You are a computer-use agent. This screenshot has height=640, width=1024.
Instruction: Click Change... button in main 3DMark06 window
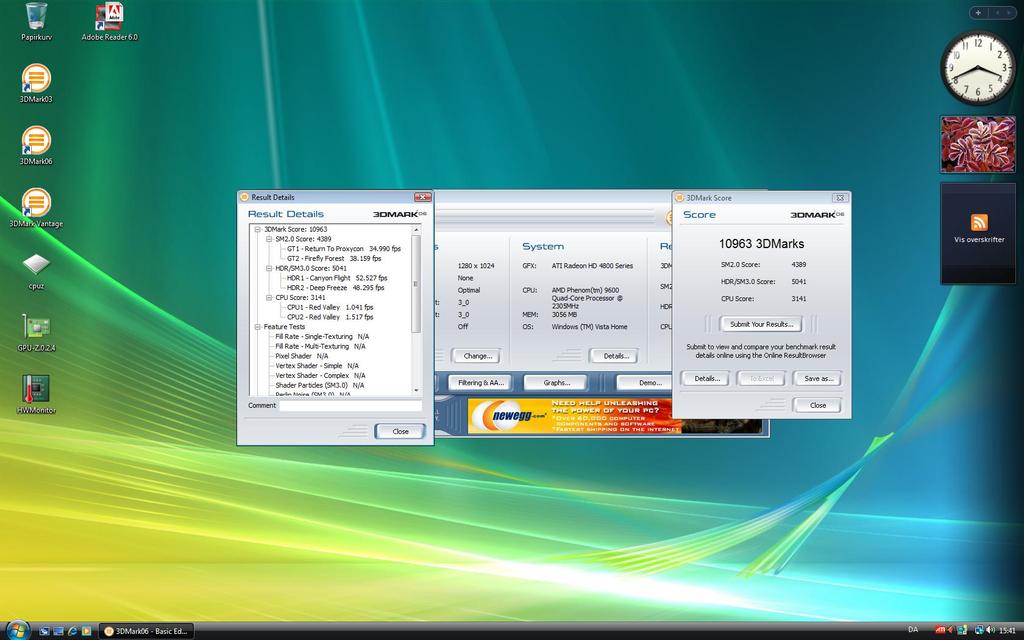pos(477,356)
